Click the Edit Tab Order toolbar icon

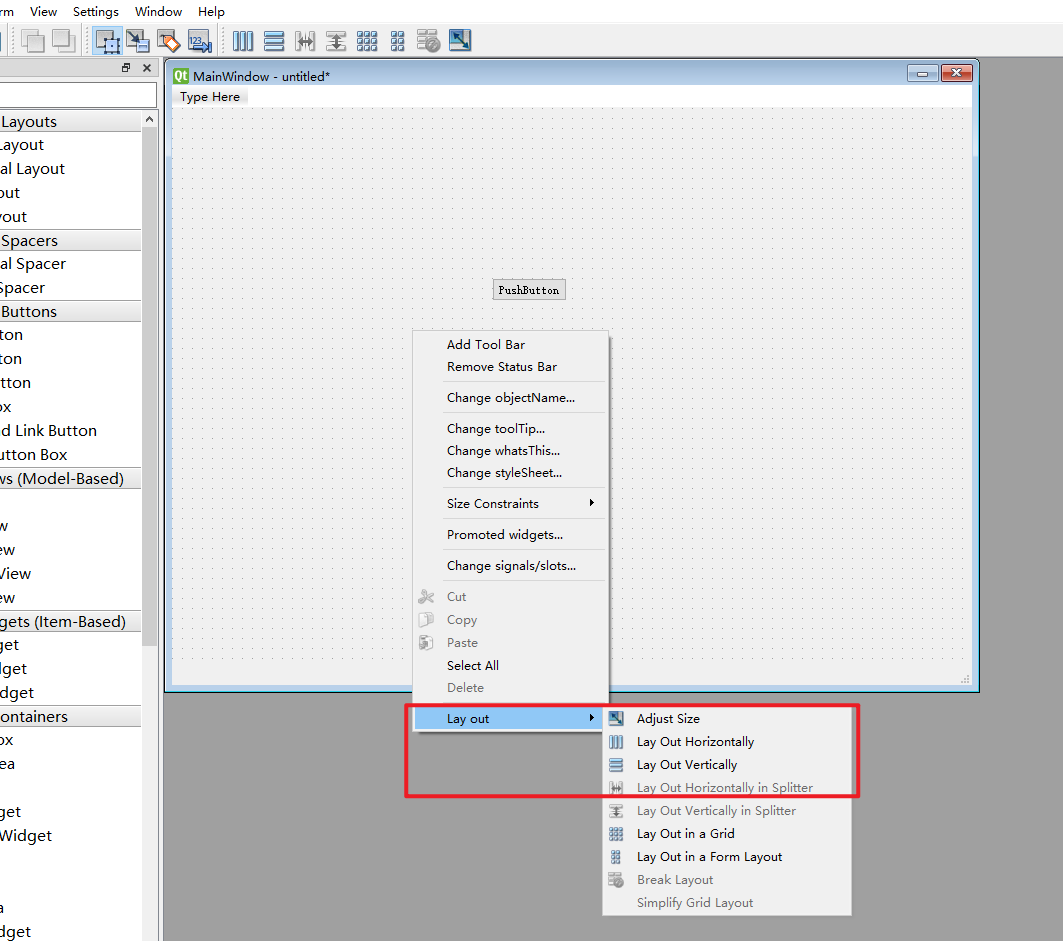(x=199, y=41)
